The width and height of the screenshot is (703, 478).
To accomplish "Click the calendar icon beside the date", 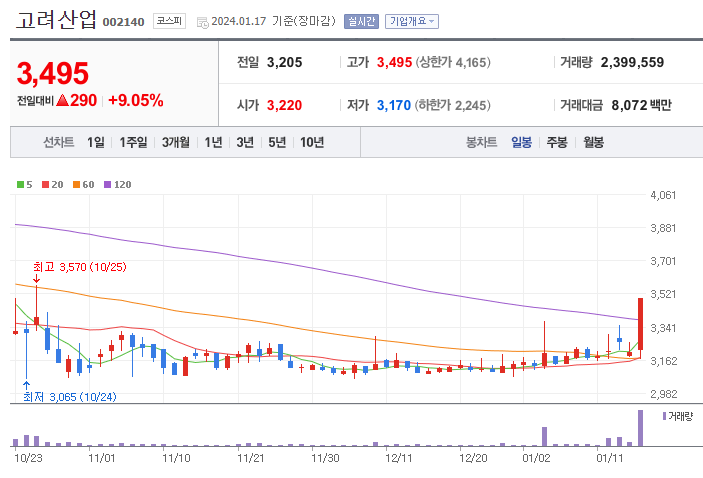I will [x=203, y=22].
